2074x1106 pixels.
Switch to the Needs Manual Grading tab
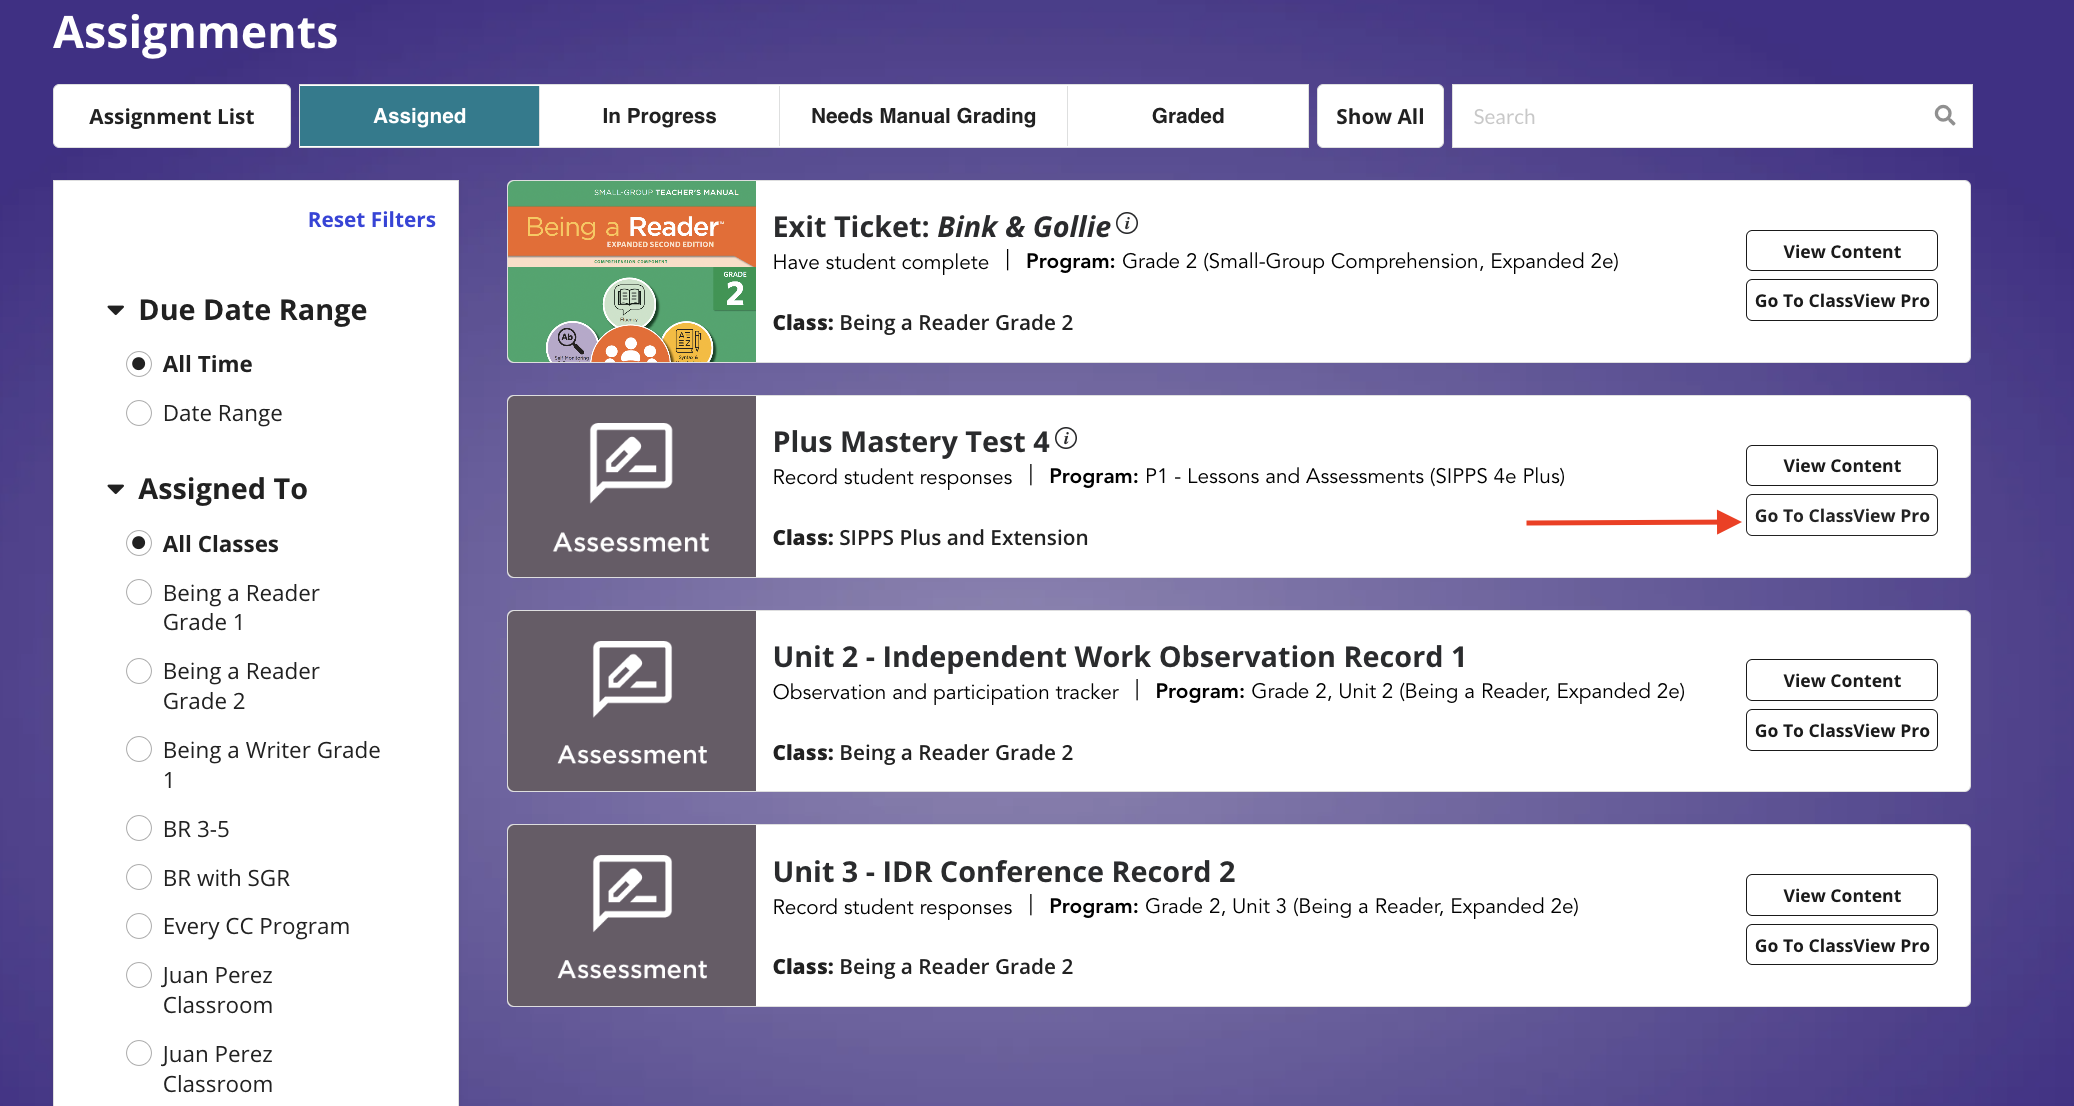923,116
